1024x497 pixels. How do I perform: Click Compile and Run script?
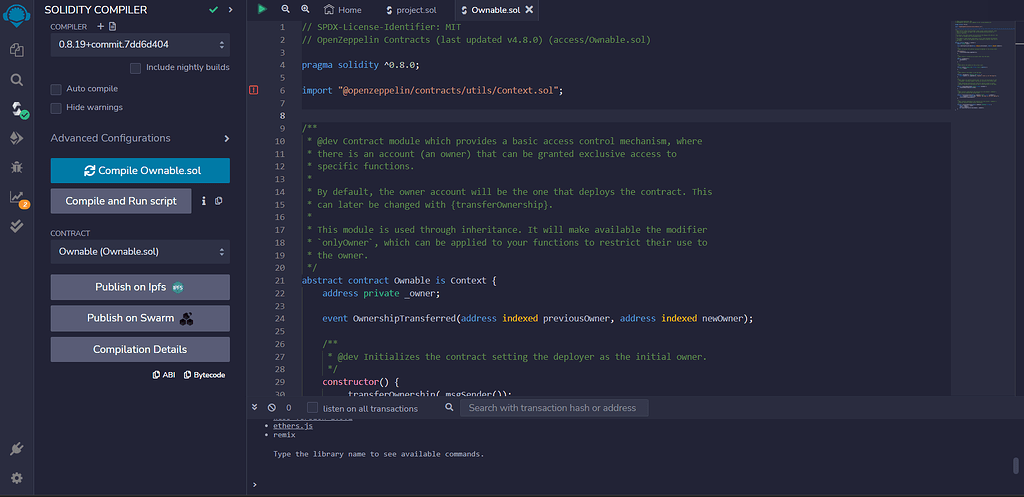[121, 201]
